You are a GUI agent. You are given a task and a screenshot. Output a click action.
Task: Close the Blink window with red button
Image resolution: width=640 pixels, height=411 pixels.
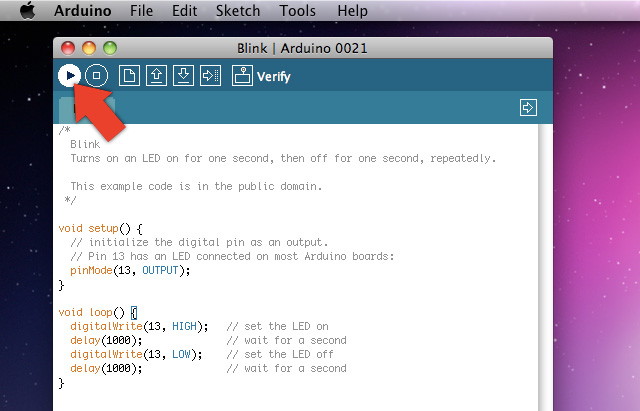pyautogui.click(x=69, y=47)
